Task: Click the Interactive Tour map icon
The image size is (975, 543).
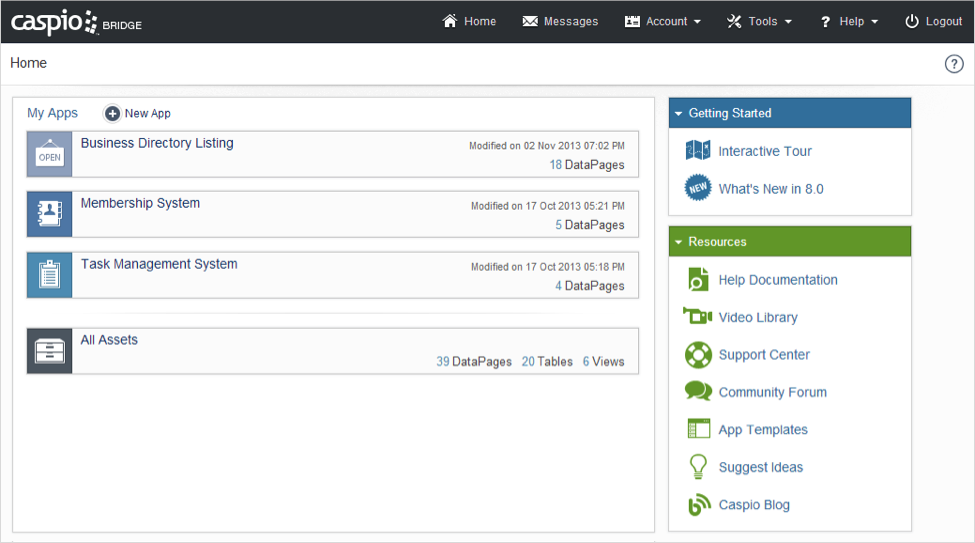Action: (x=697, y=151)
